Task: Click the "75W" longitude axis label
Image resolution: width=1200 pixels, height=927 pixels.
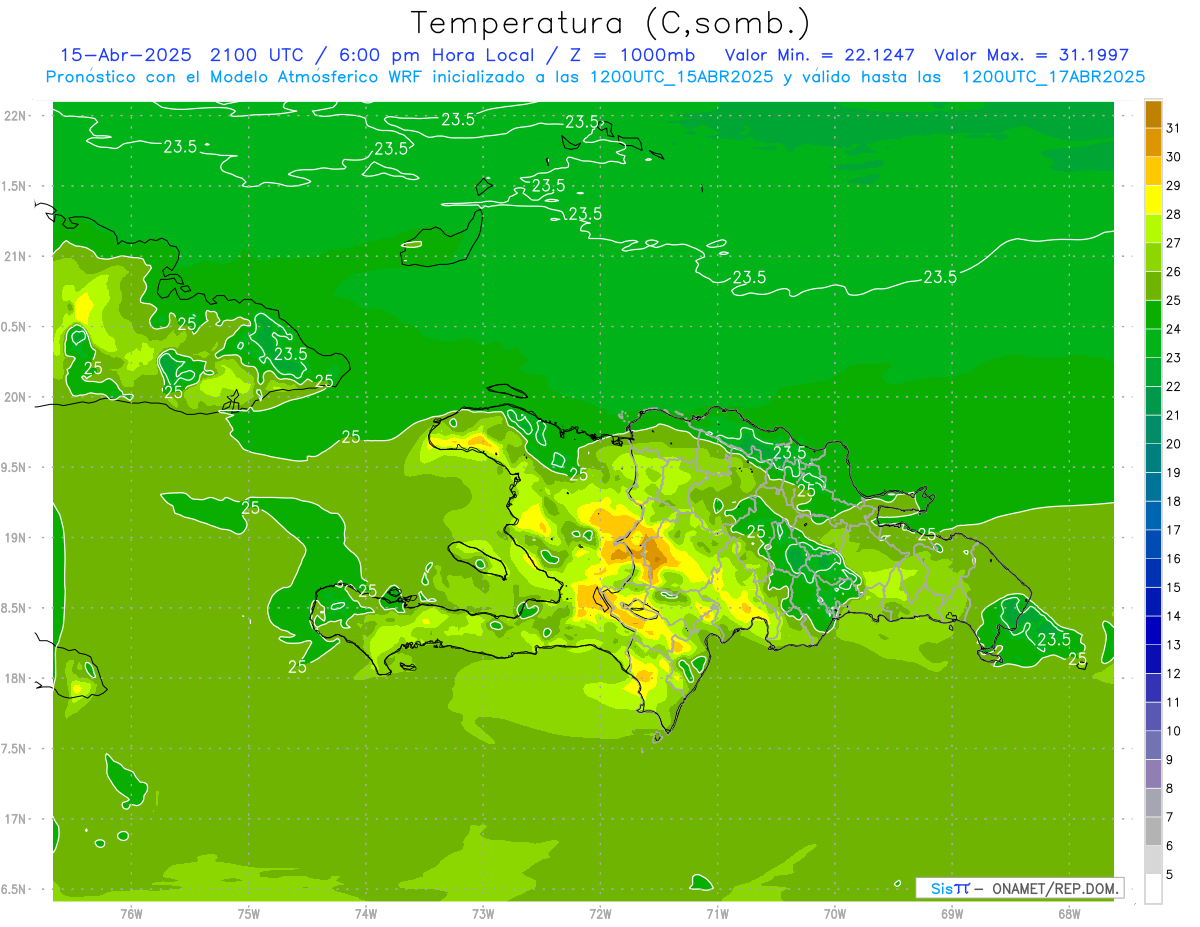Action: point(249,914)
